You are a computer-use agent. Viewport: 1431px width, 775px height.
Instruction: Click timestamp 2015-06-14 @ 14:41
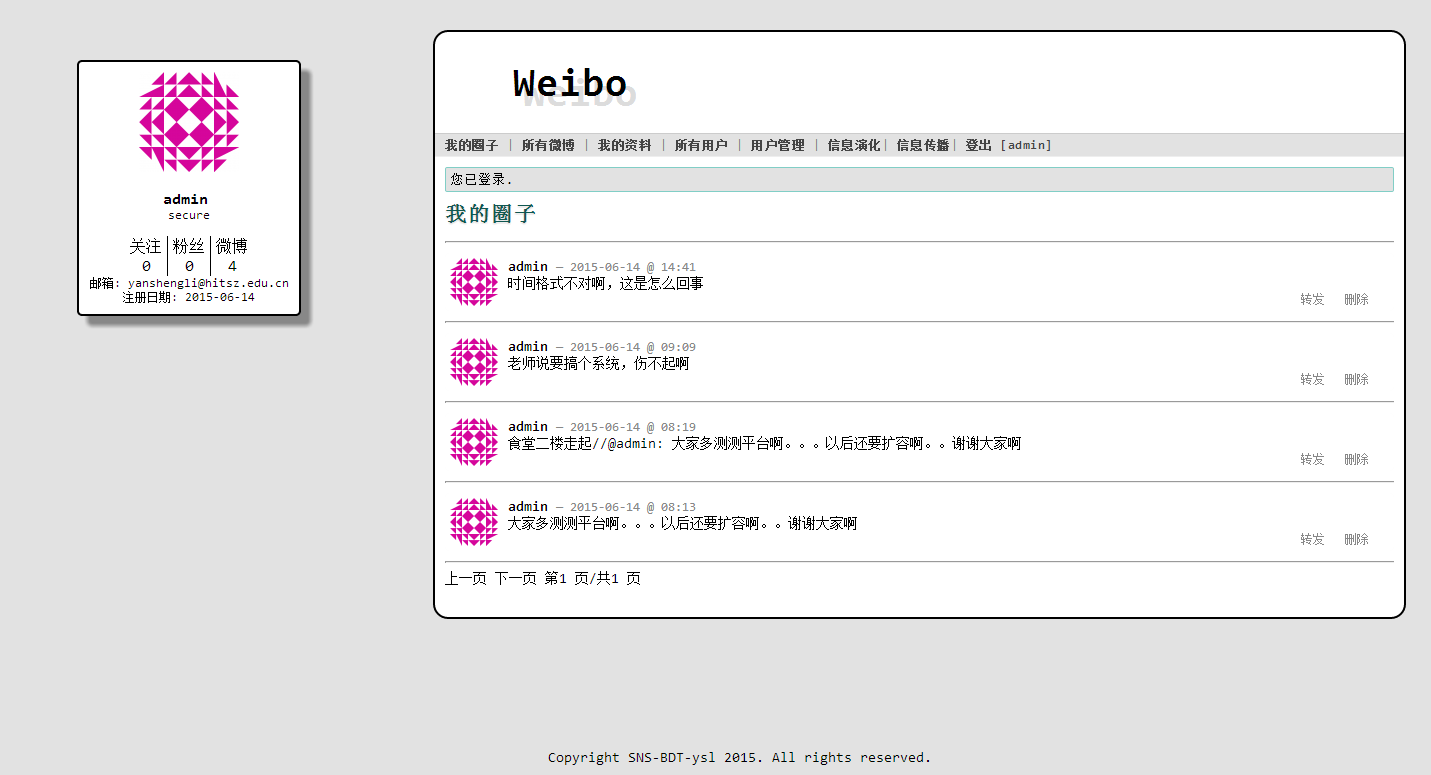click(x=633, y=267)
